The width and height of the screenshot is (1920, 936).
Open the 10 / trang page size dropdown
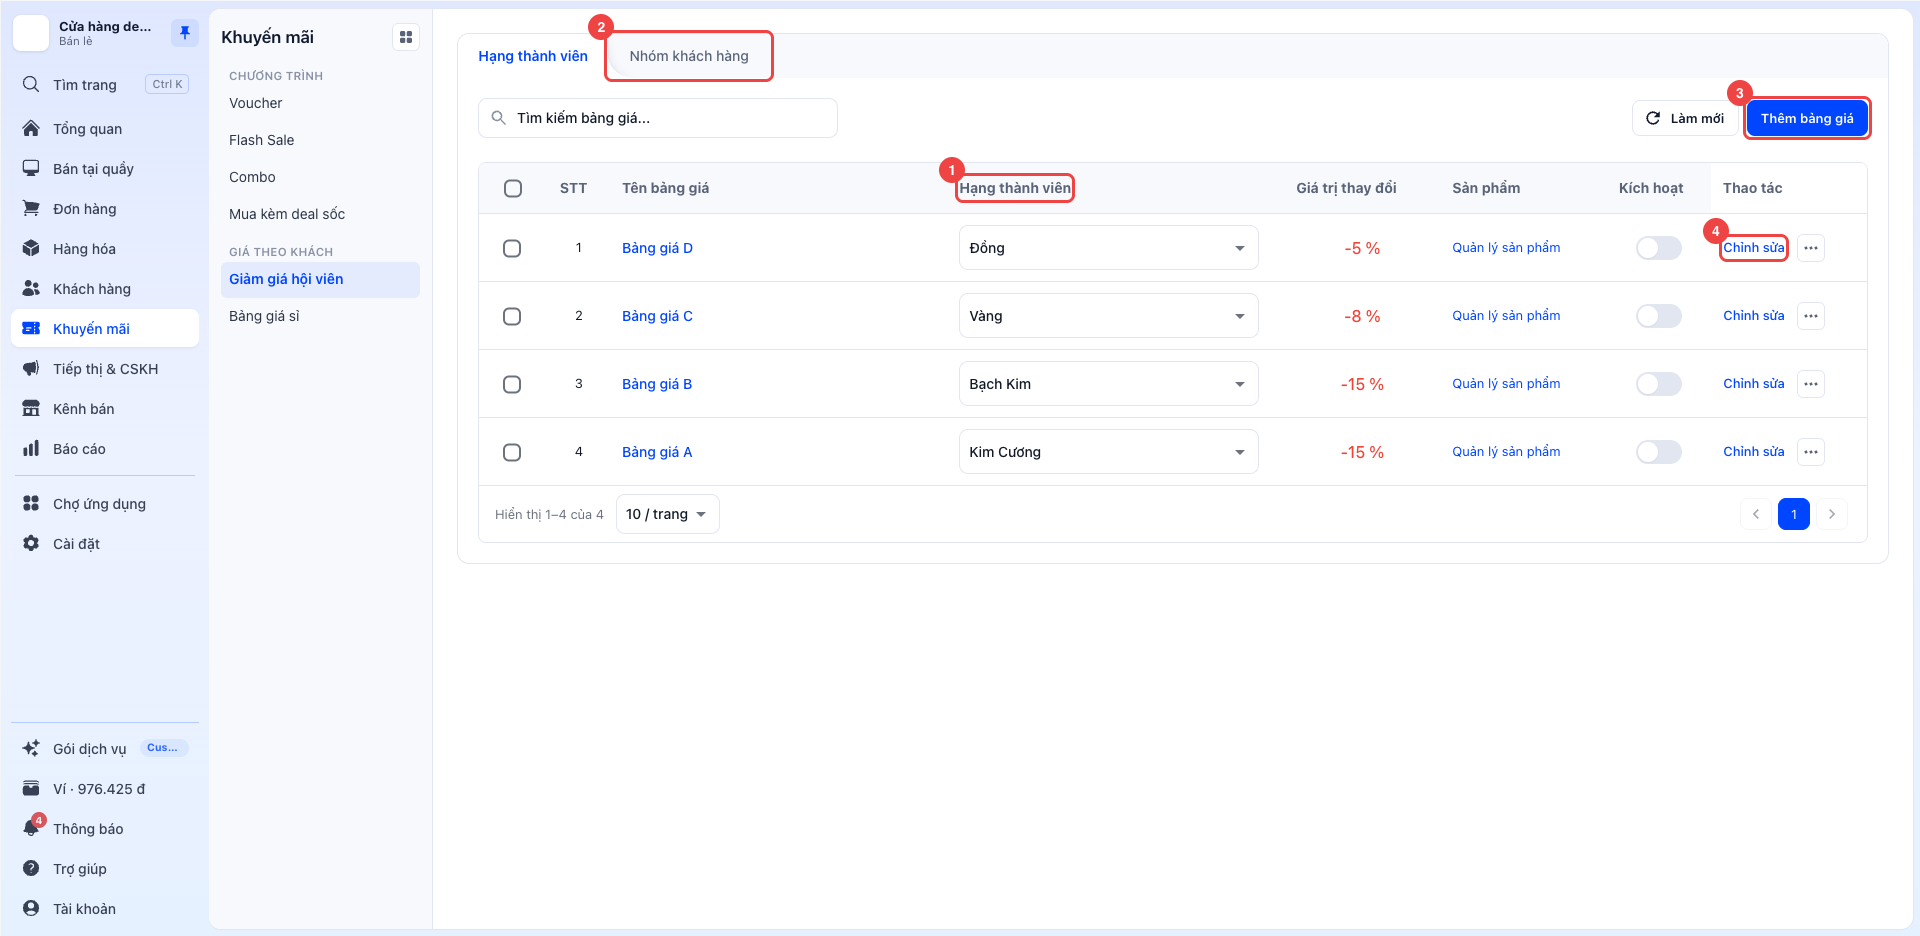tap(667, 514)
